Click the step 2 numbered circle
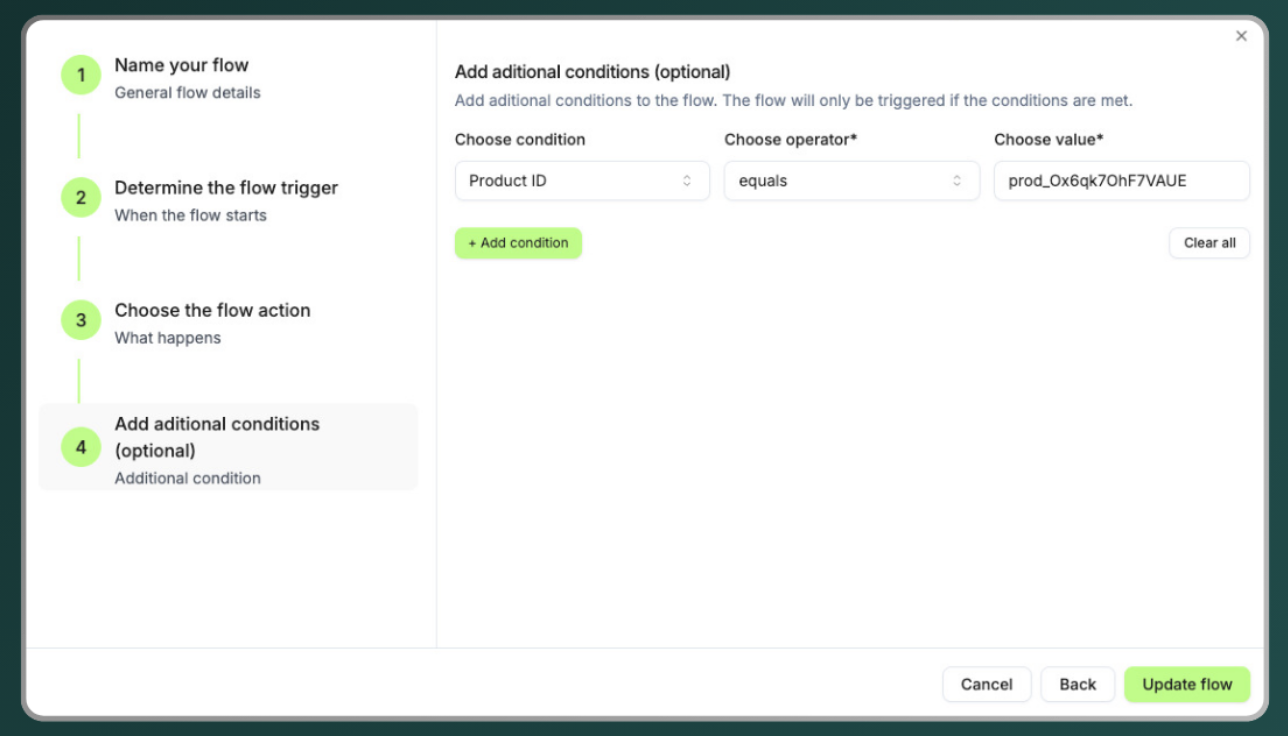1288x736 pixels. (81, 198)
